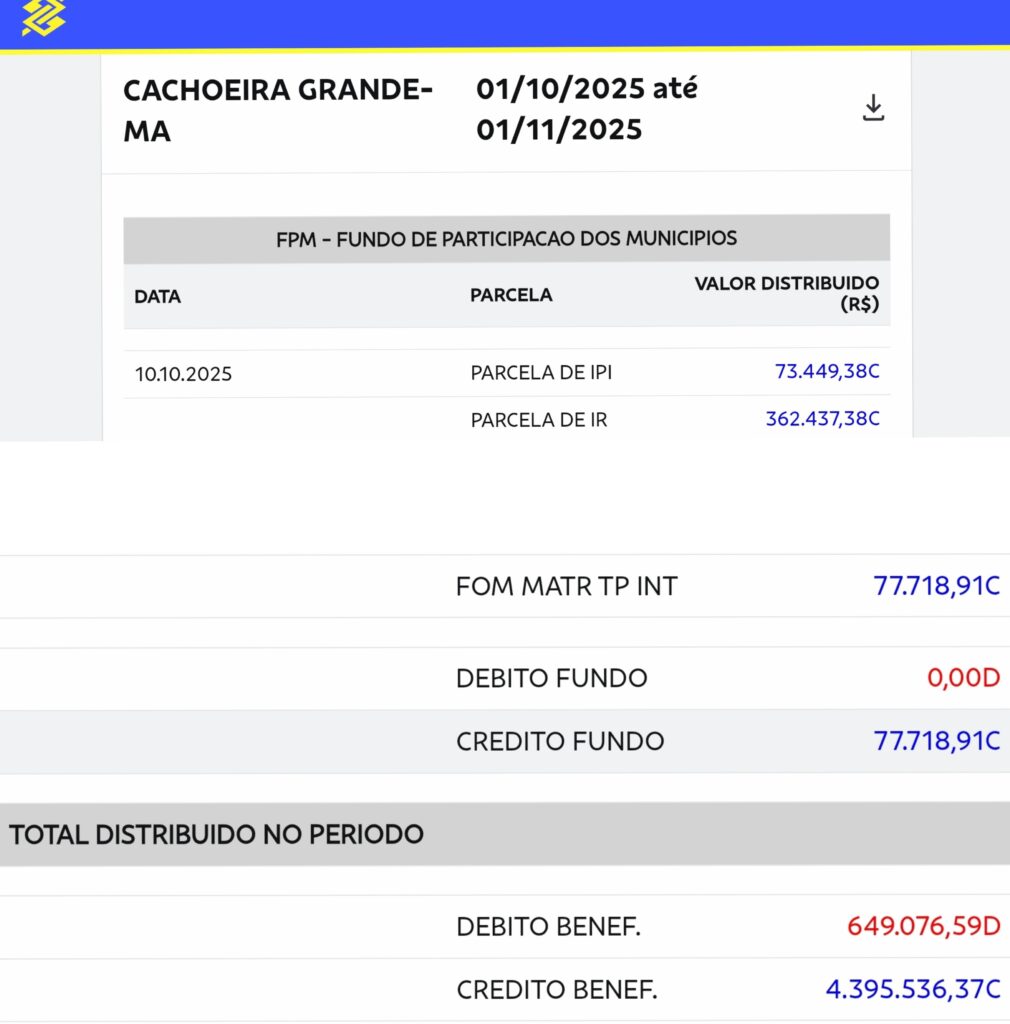The height and width of the screenshot is (1024, 1010).
Task: Click the blue top navigation bar
Action: point(505,24)
